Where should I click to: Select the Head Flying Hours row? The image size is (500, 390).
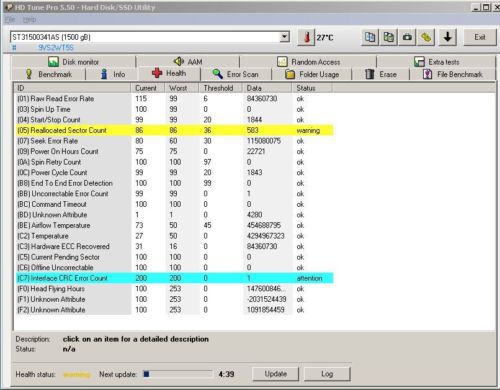pyautogui.click(x=175, y=289)
